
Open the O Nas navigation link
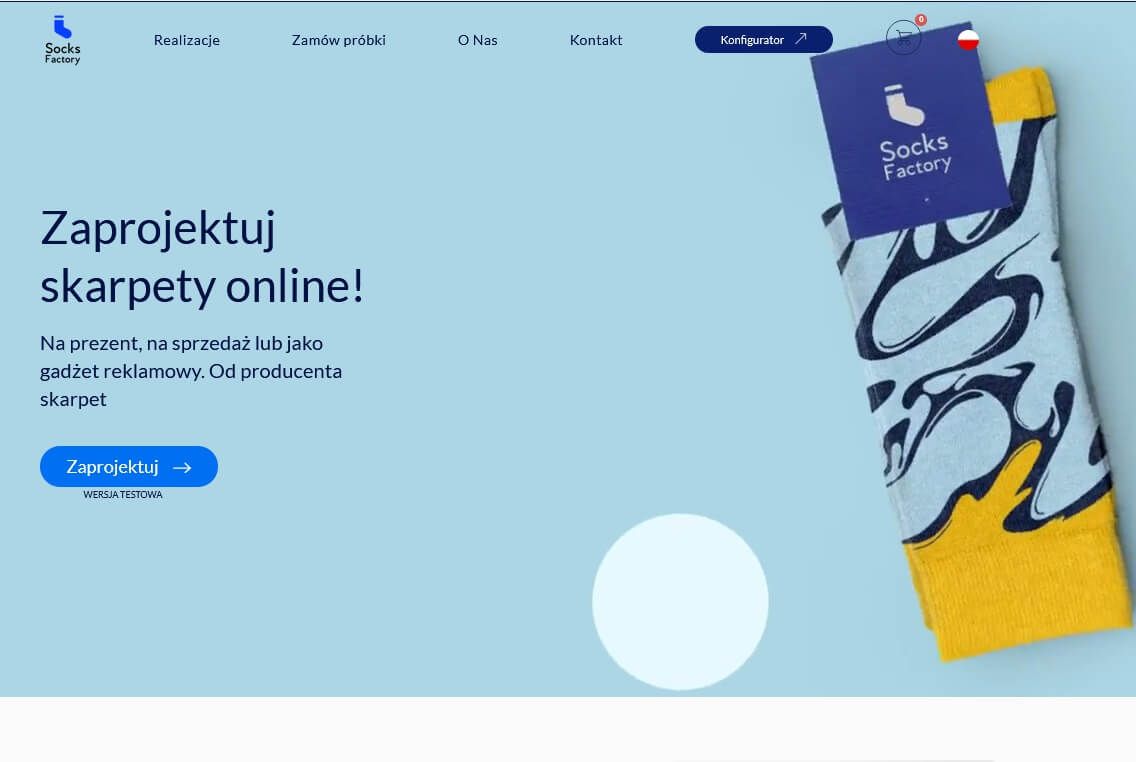[x=477, y=40]
